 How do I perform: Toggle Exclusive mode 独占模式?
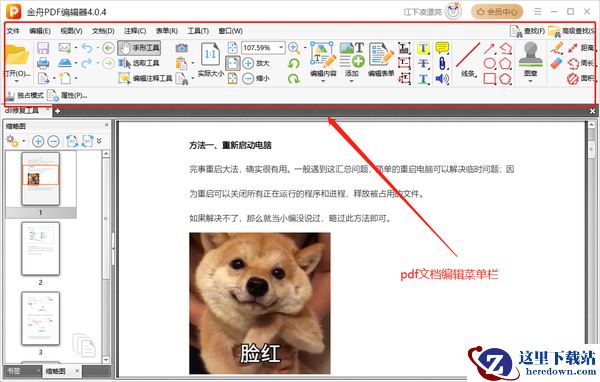tap(25, 95)
